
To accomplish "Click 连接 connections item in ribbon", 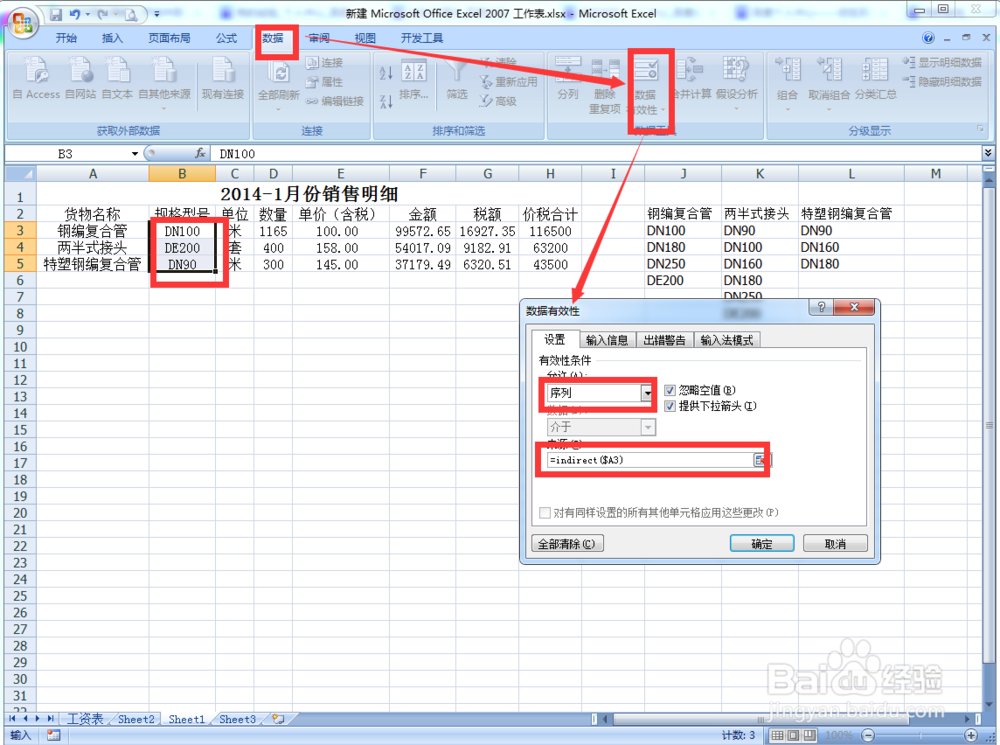I will 324,63.
